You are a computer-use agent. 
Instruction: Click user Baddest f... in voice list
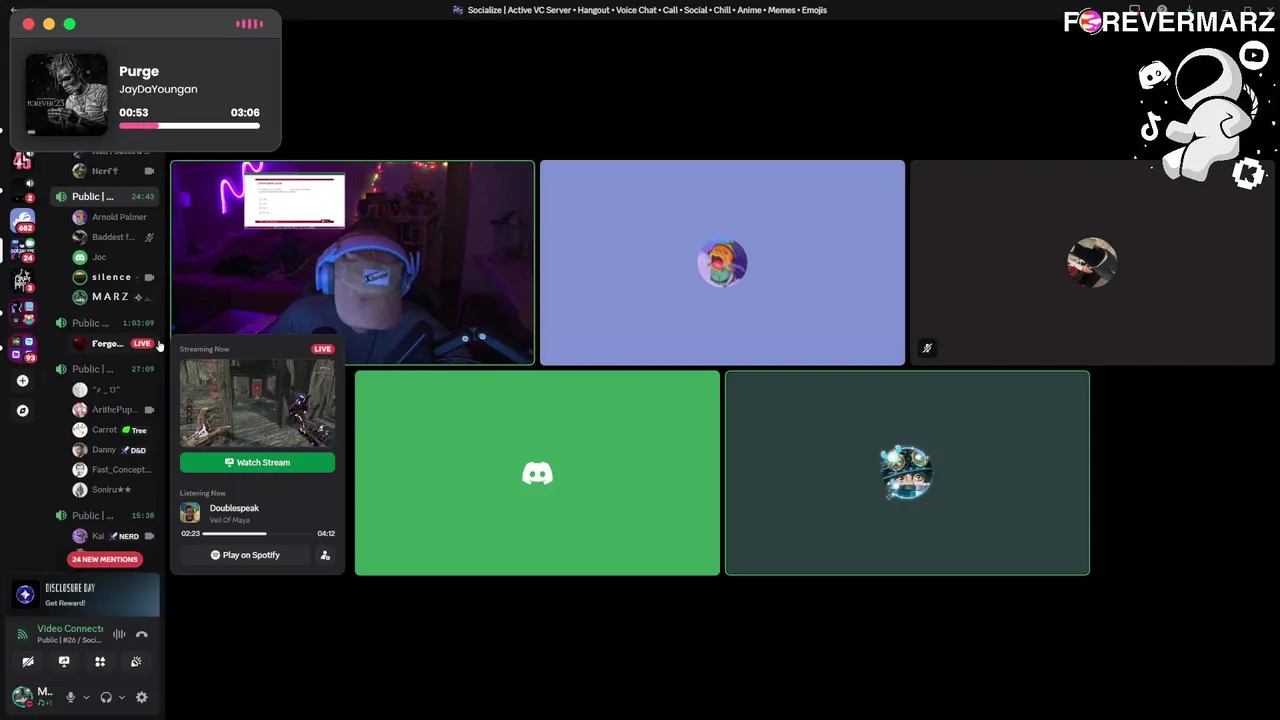click(x=113, y=237)
